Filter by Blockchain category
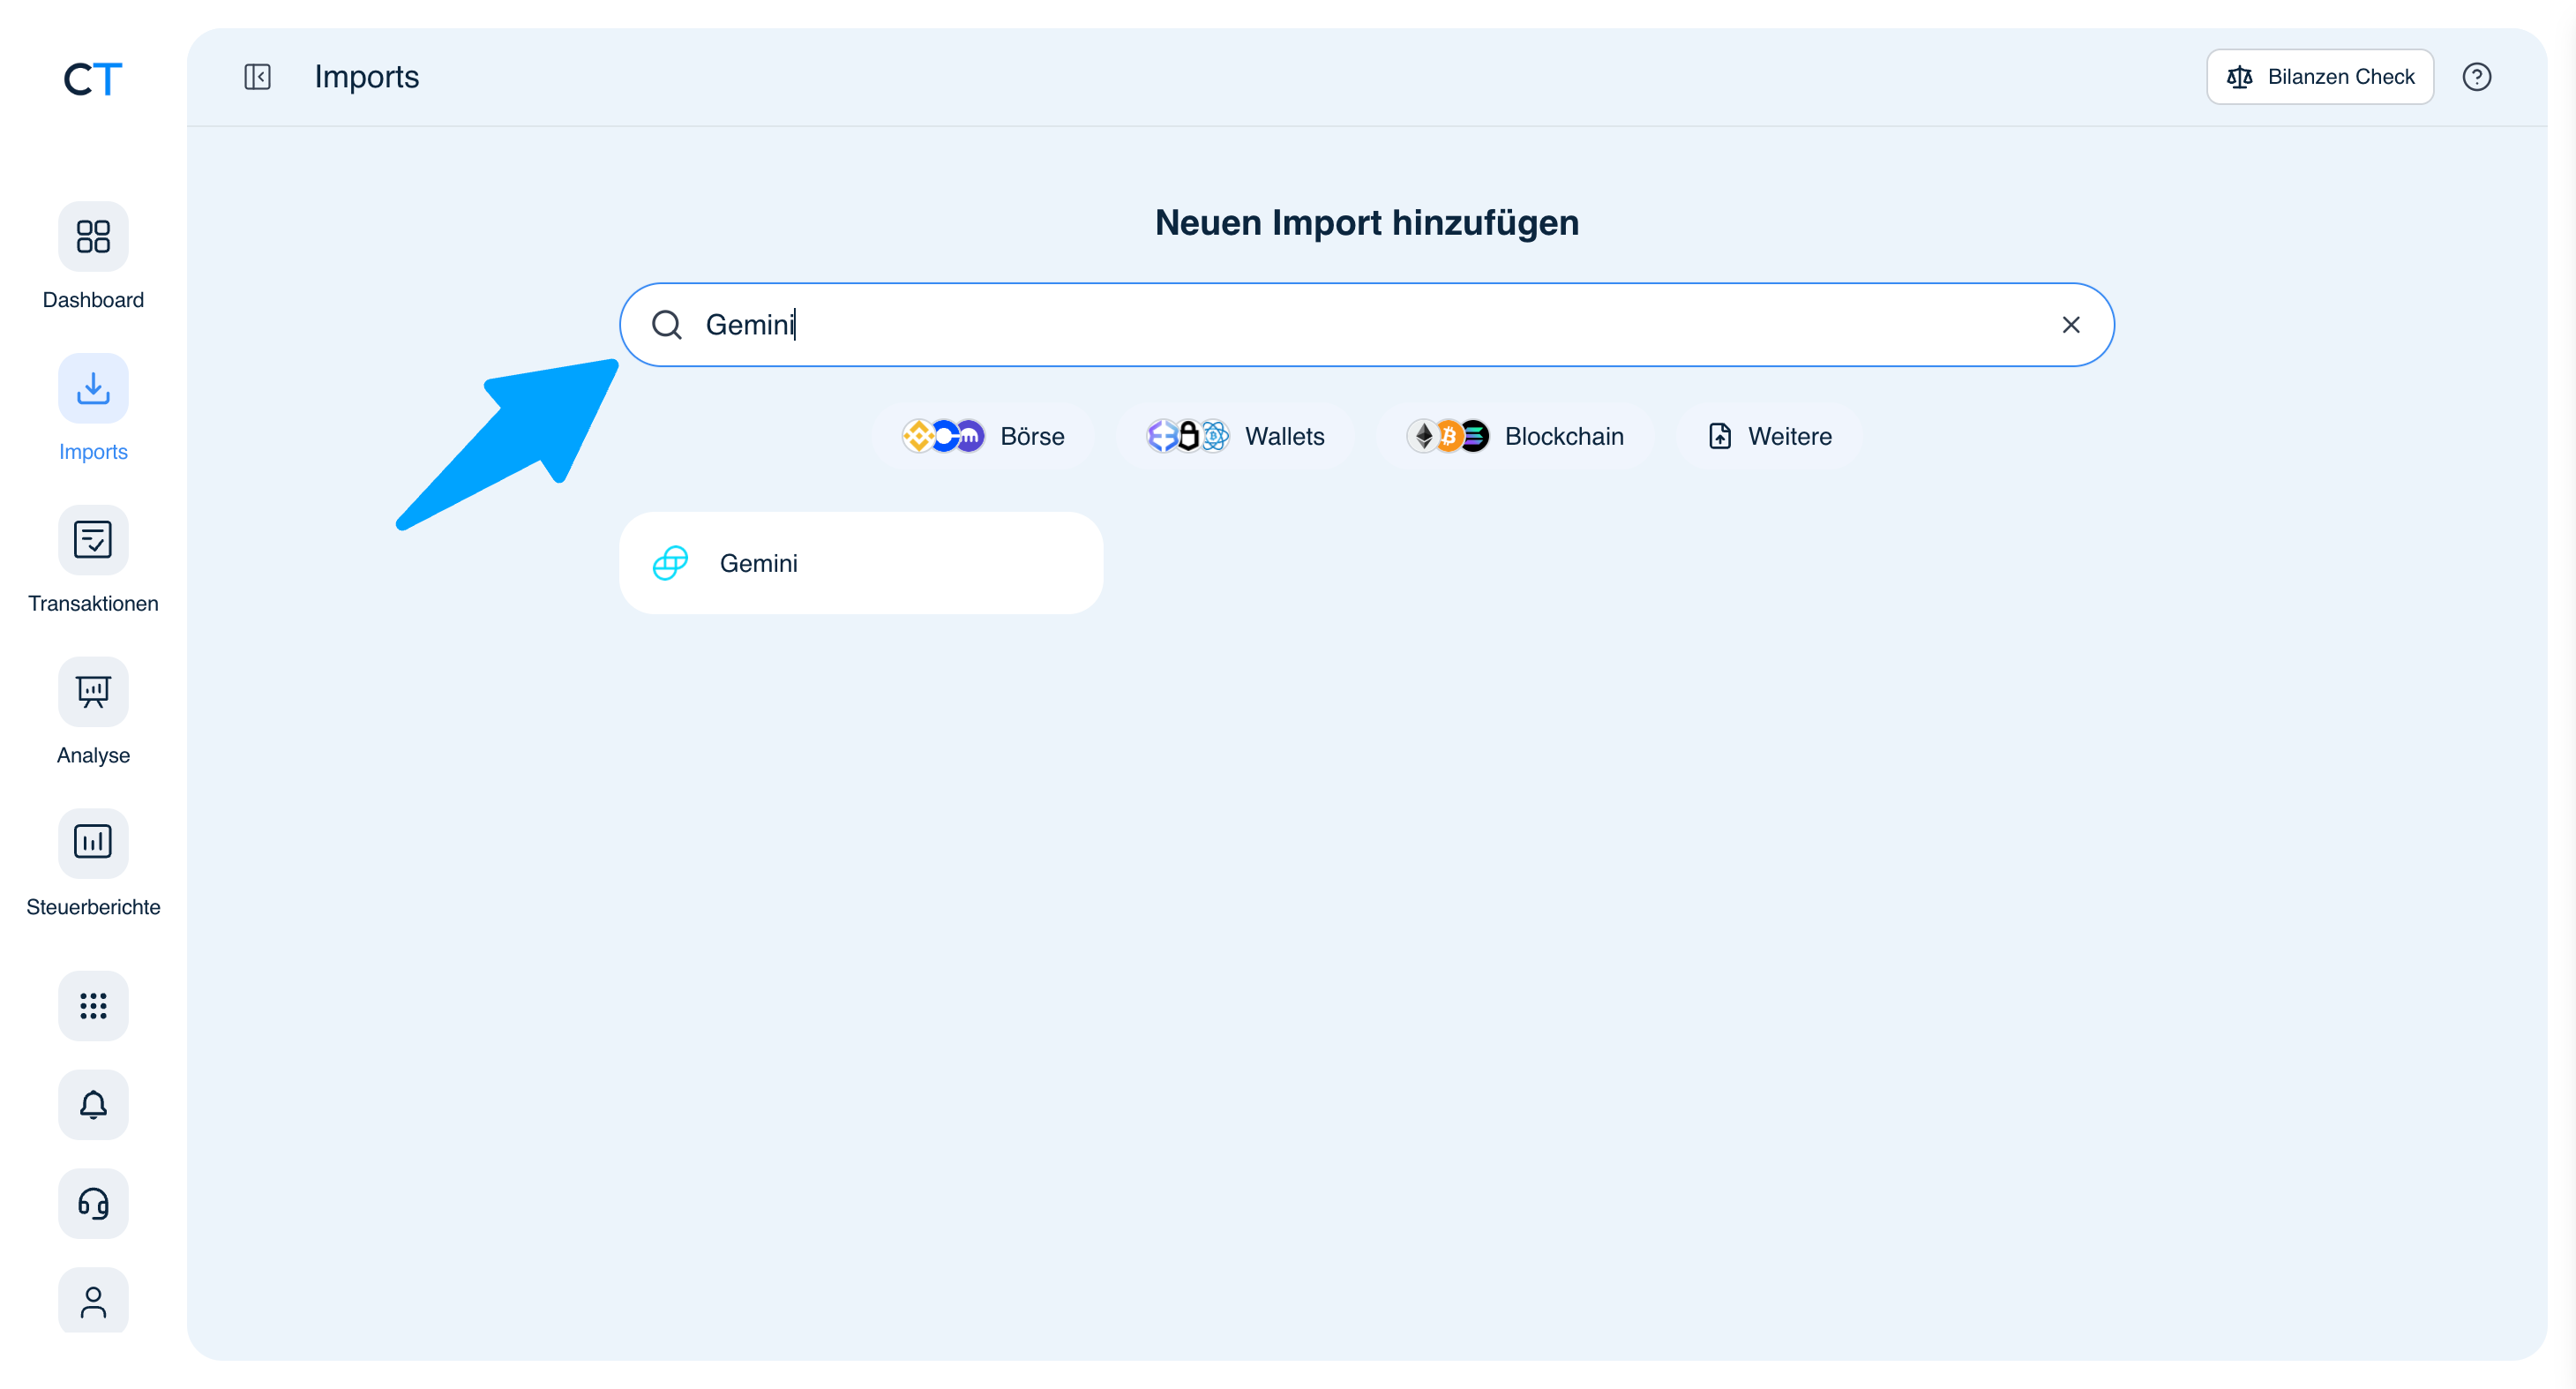 pyautogui.click(x=1514, y=436)
